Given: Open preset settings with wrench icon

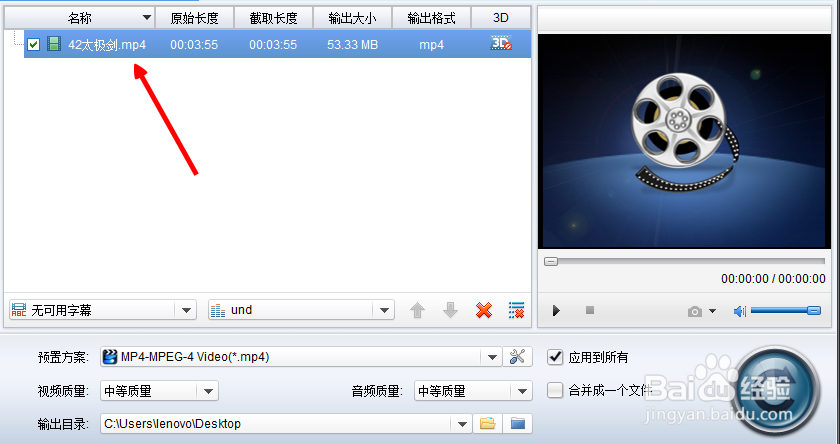Looking at the screenshot, I should (518, 357).
